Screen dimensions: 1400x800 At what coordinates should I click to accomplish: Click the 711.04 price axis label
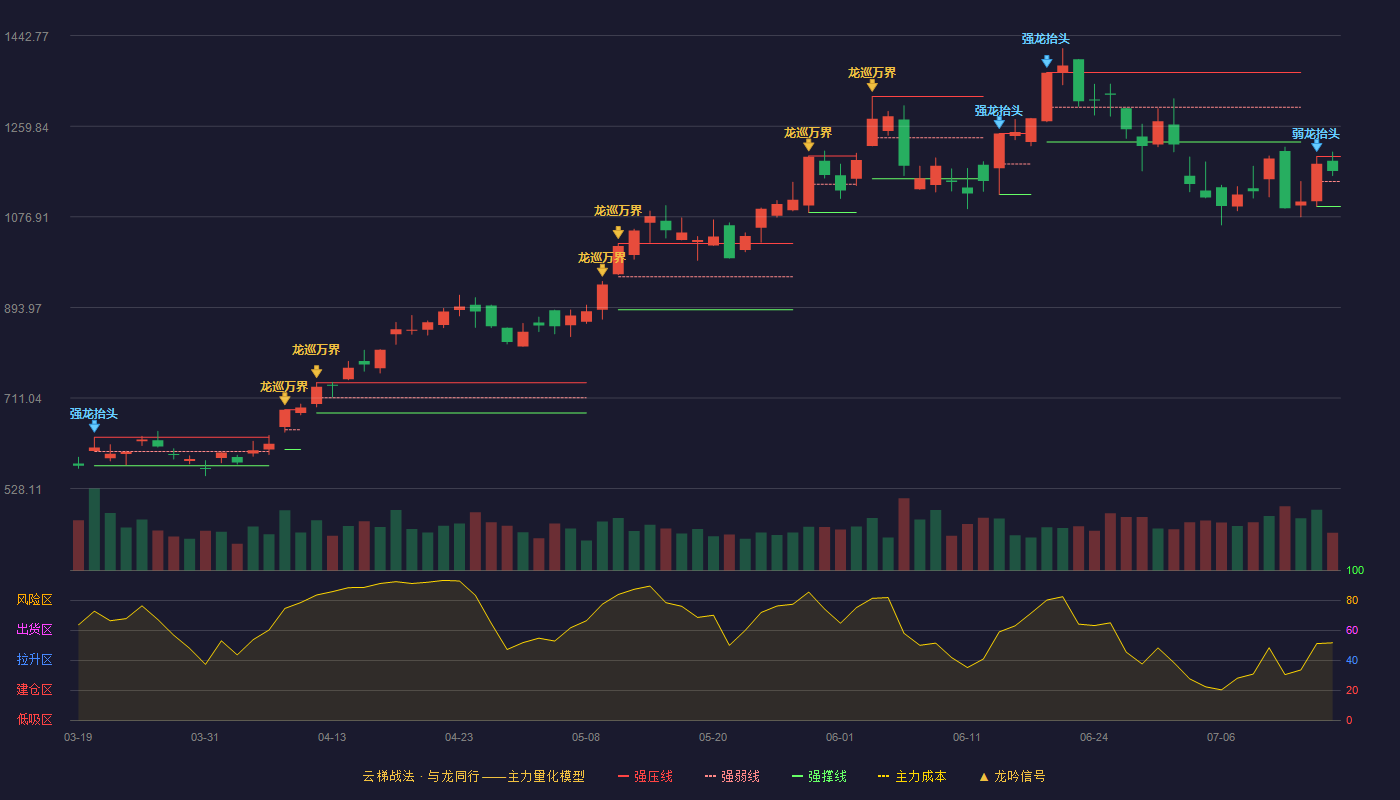point(23,399)
